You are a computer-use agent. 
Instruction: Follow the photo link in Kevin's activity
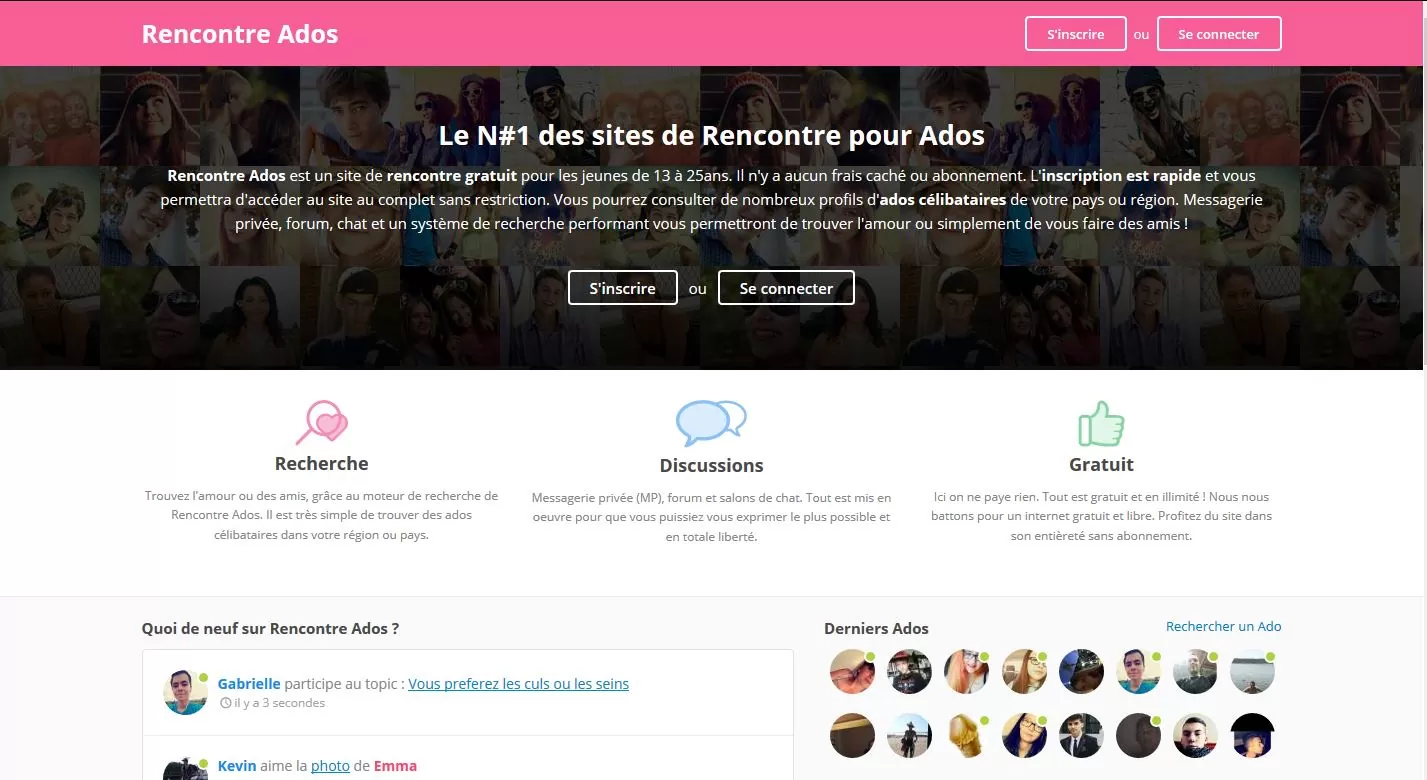pyautogui.click(x=330, y=766)
